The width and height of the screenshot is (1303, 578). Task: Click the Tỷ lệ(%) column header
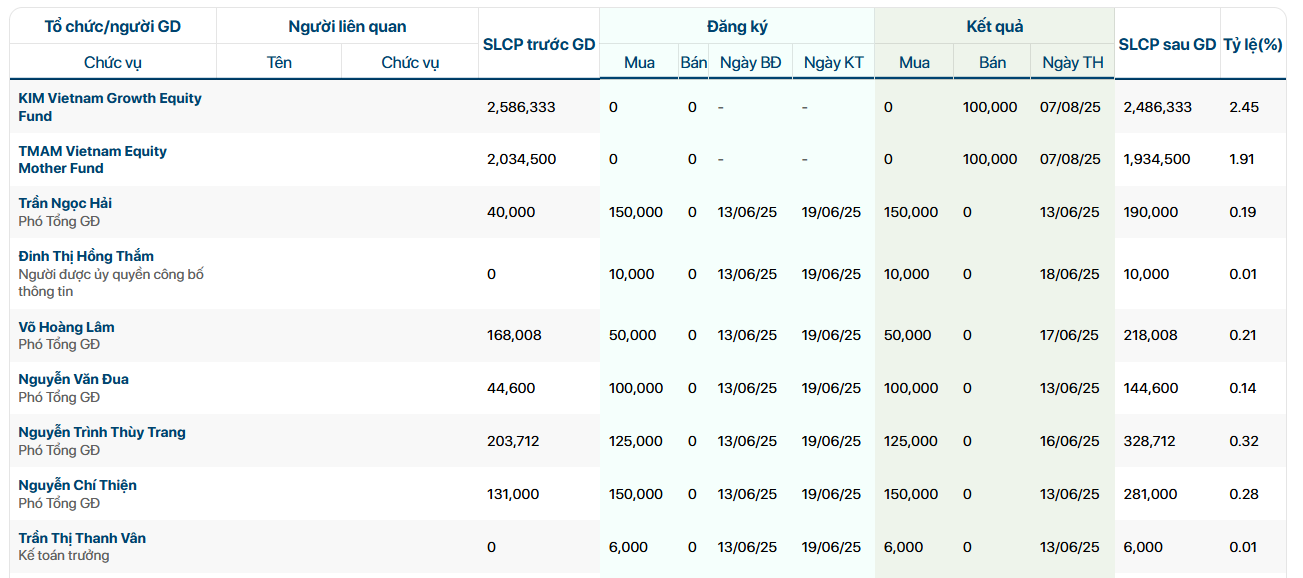tap(1252, 44)
